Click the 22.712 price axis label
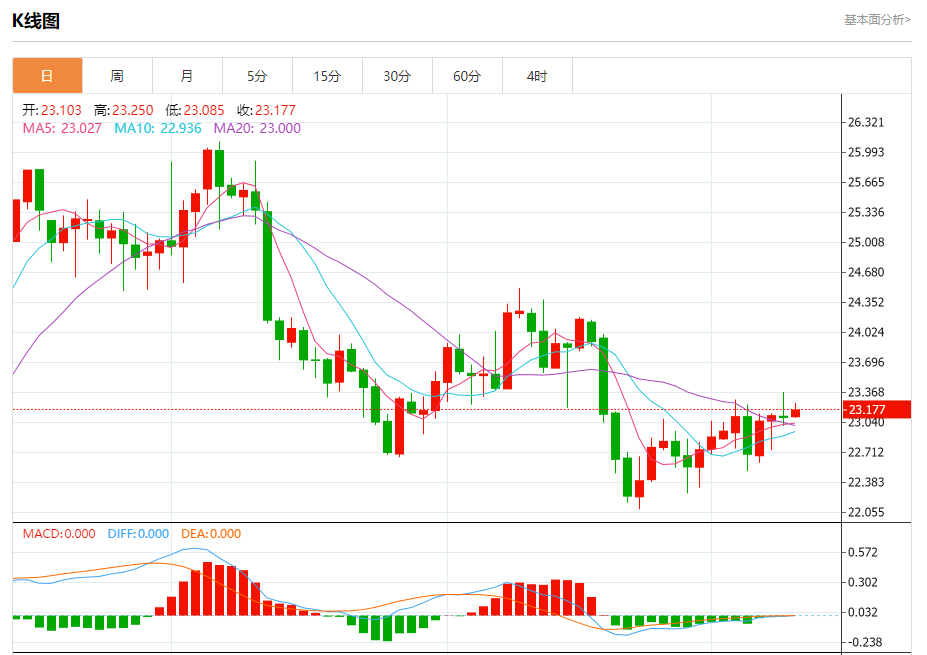The width and height of the screenshot is (927, 655). point(866,452)
